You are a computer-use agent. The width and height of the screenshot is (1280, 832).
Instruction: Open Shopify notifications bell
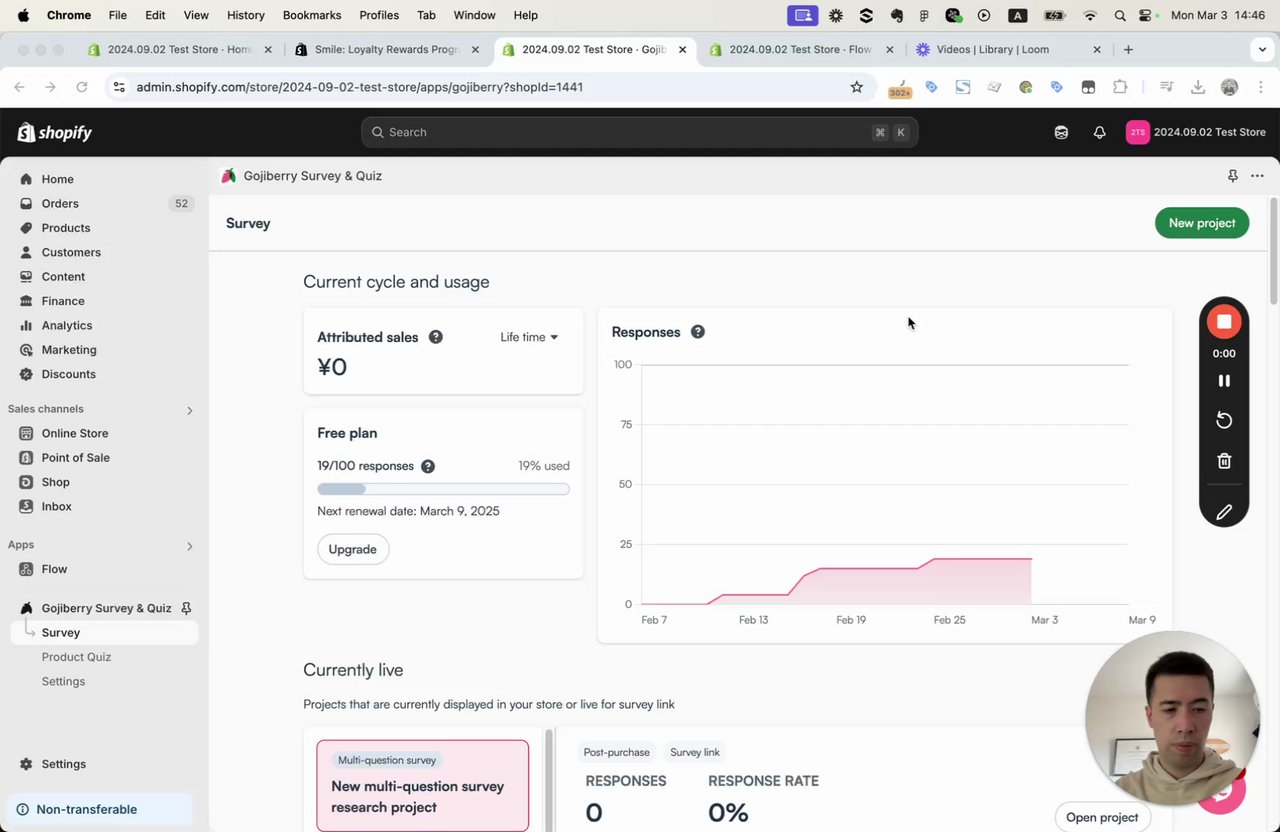[1099, 132]
